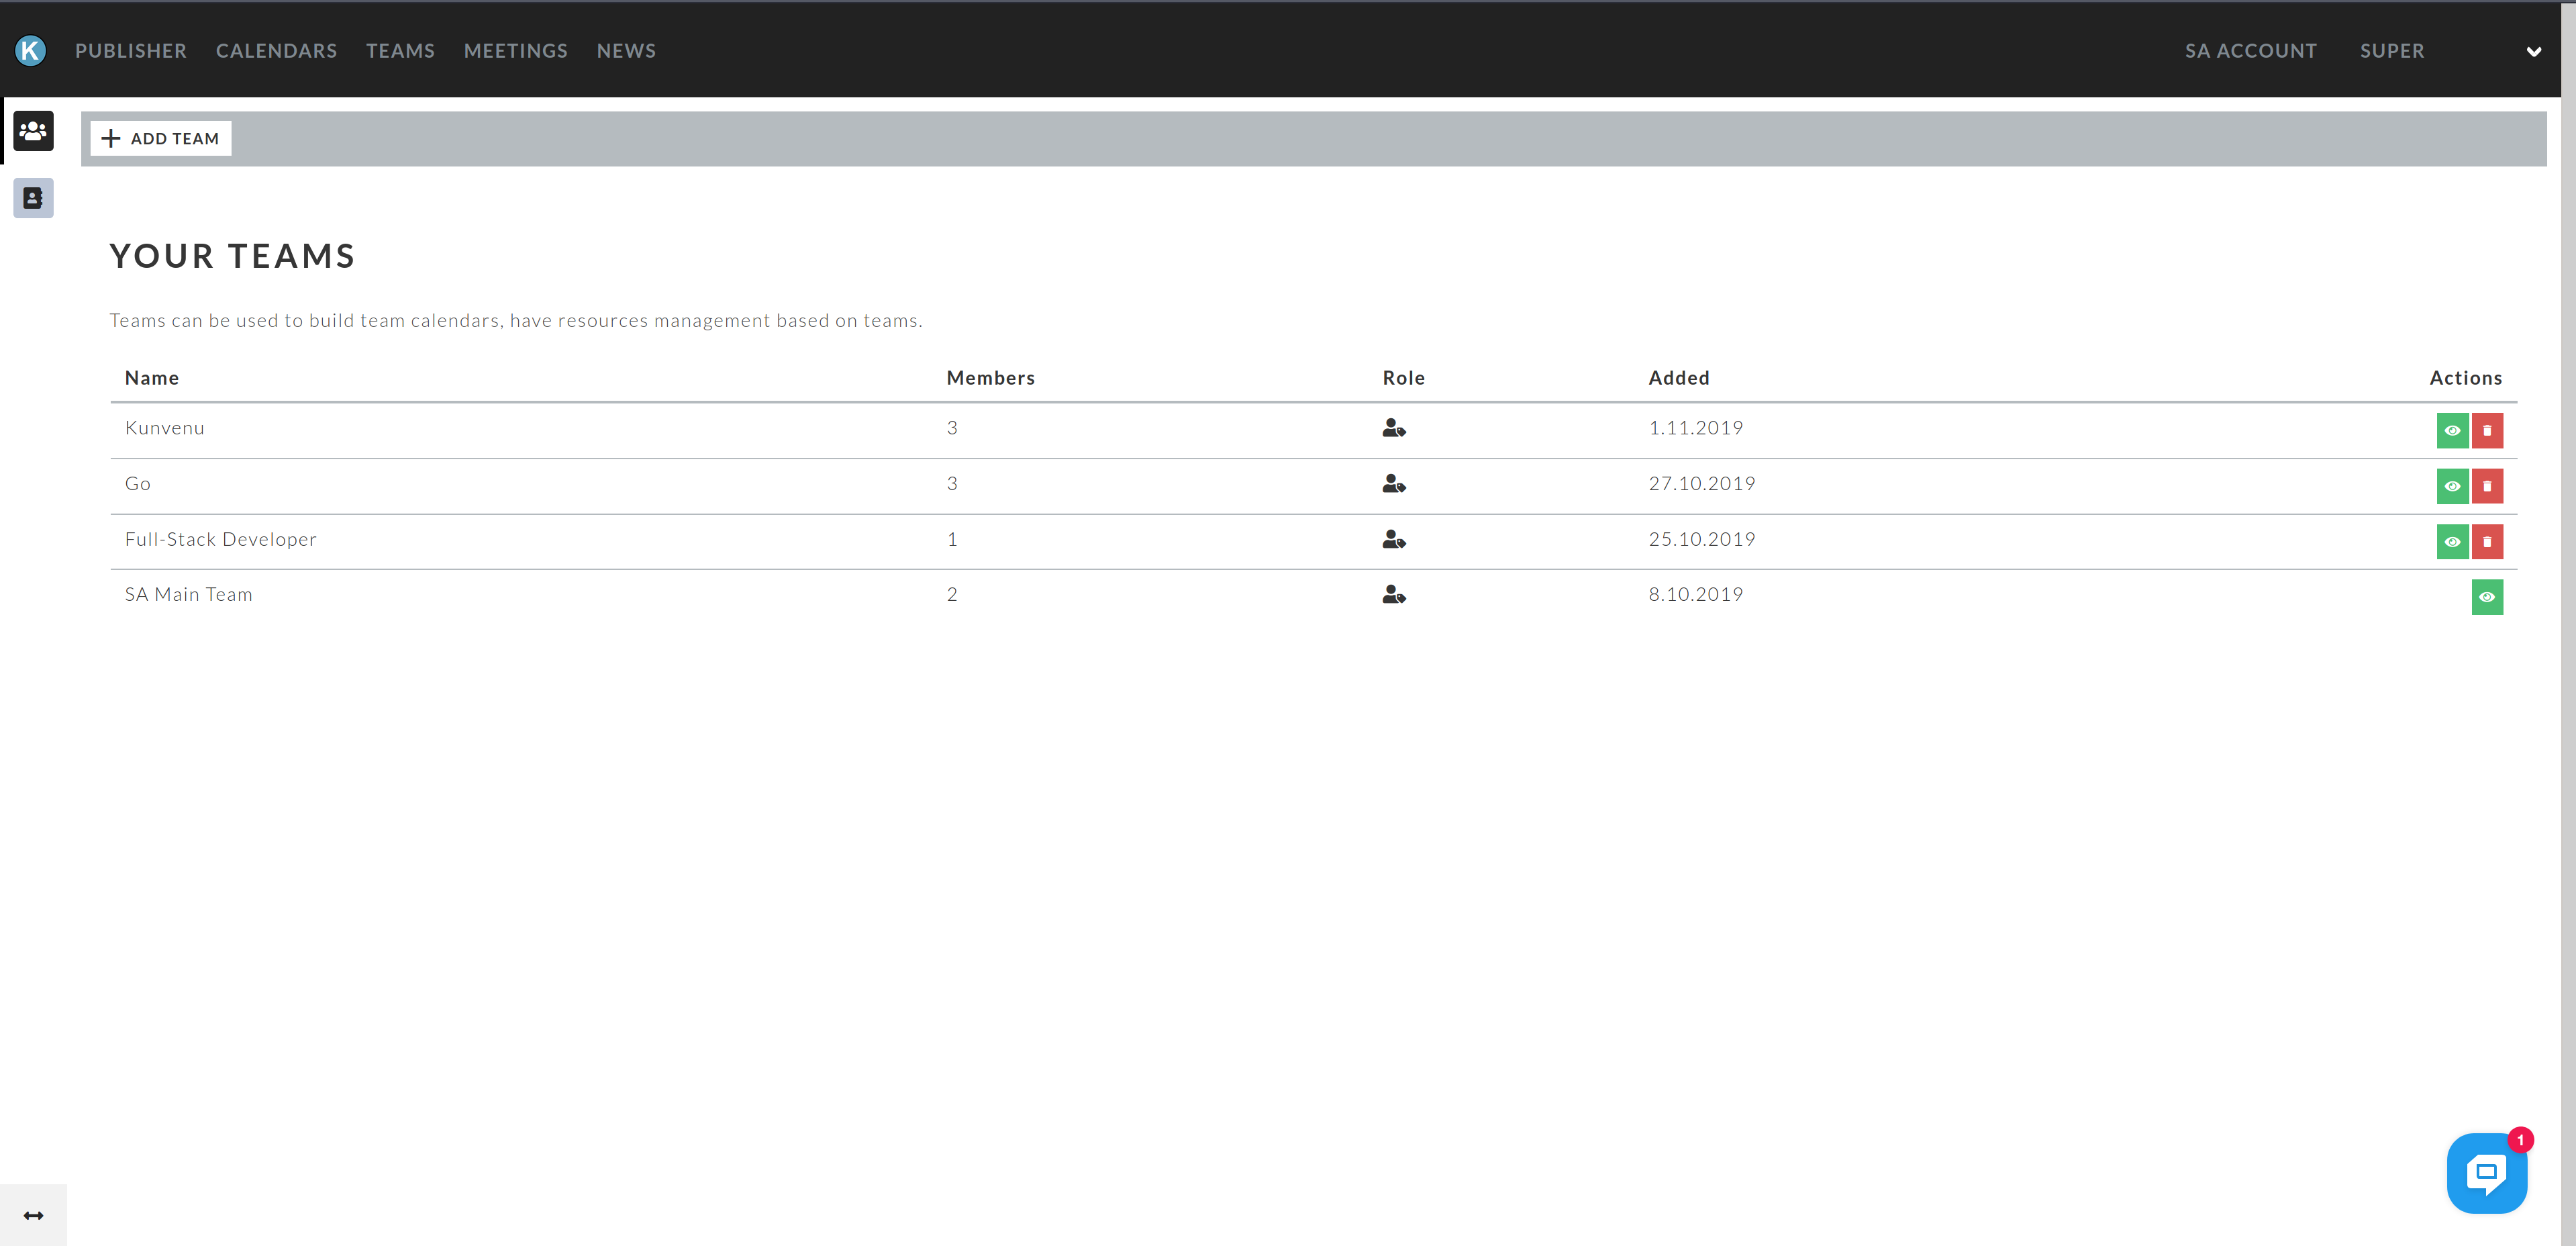
Task: Click the Kunvenu K logo icon
Action: coord(30,50)
